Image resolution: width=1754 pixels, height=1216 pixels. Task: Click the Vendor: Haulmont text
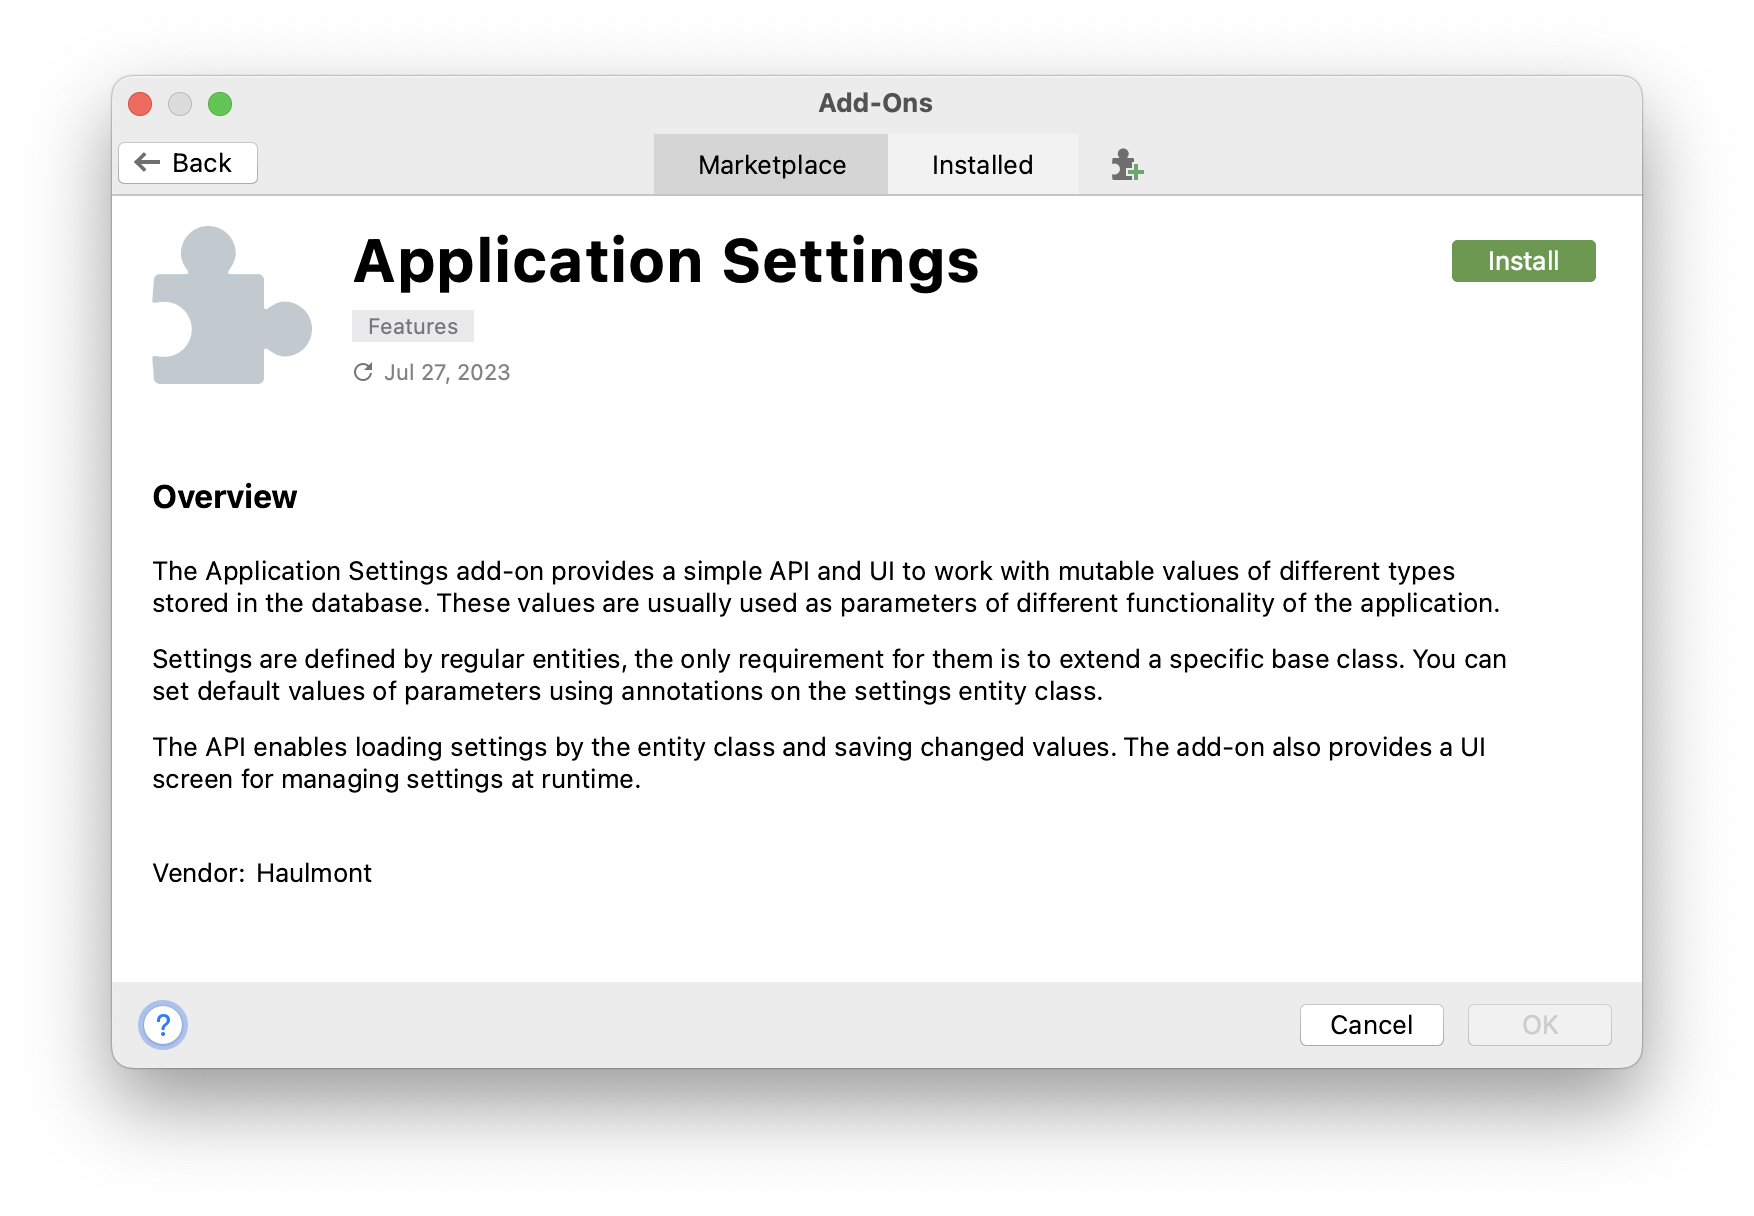coord(262,873)
